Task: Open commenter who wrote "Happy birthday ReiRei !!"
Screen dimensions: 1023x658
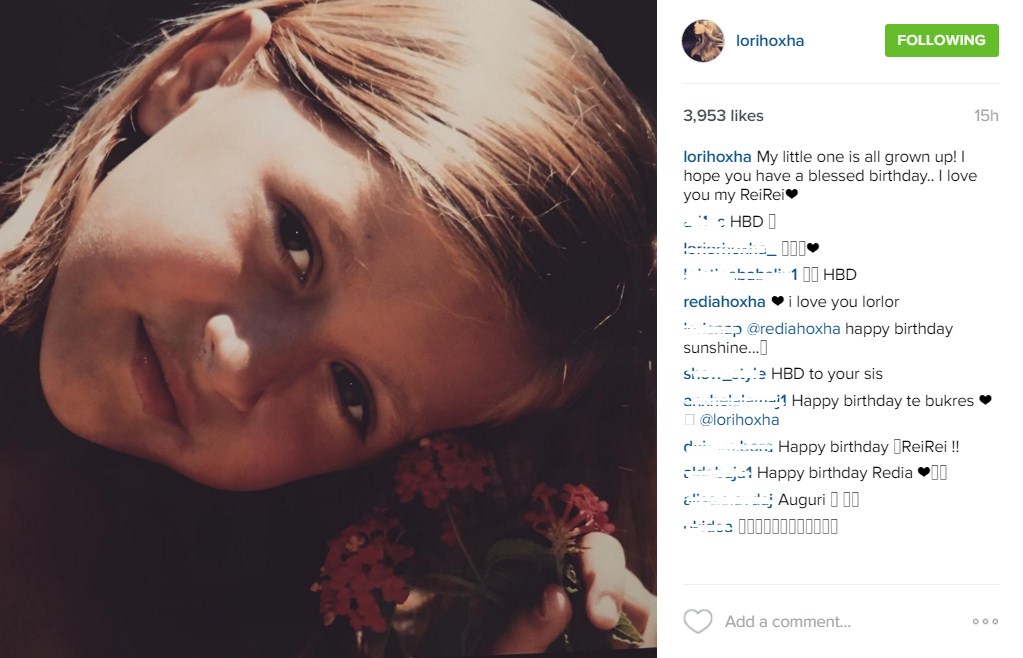Action: point(728,447)
